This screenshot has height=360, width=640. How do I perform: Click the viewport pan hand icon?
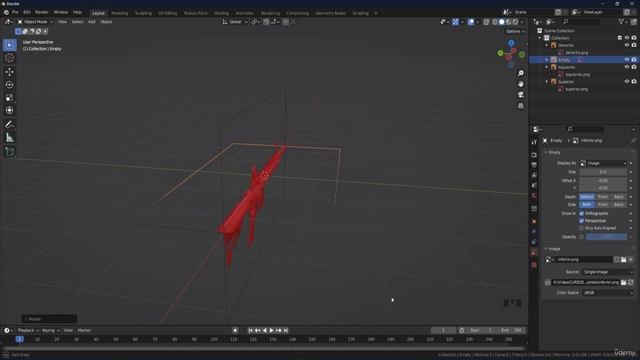(520, 84)
